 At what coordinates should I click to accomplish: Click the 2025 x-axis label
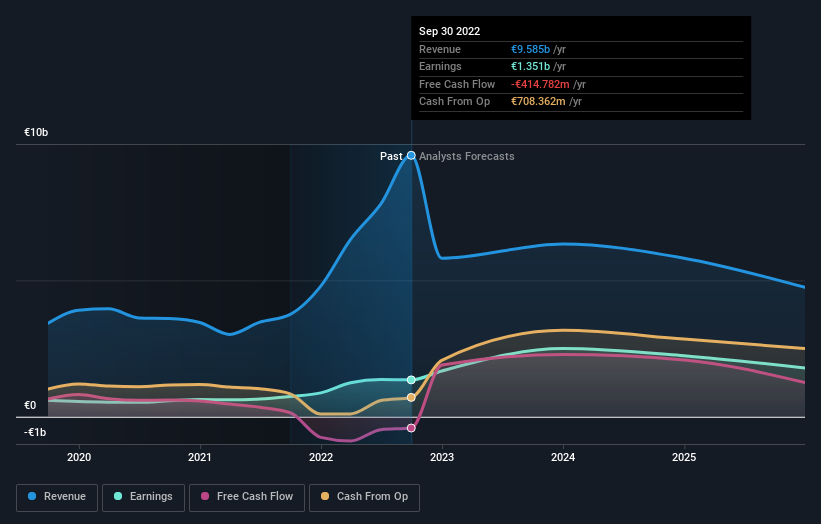pos(684,457)
